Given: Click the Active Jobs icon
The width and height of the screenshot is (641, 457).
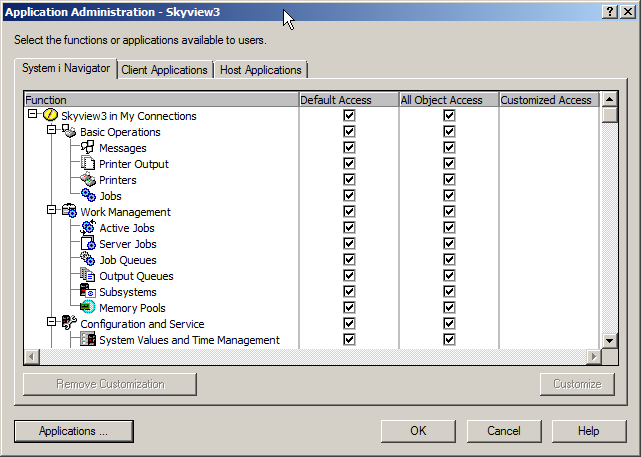Looking at the screenshot, I should pos(88,227).
